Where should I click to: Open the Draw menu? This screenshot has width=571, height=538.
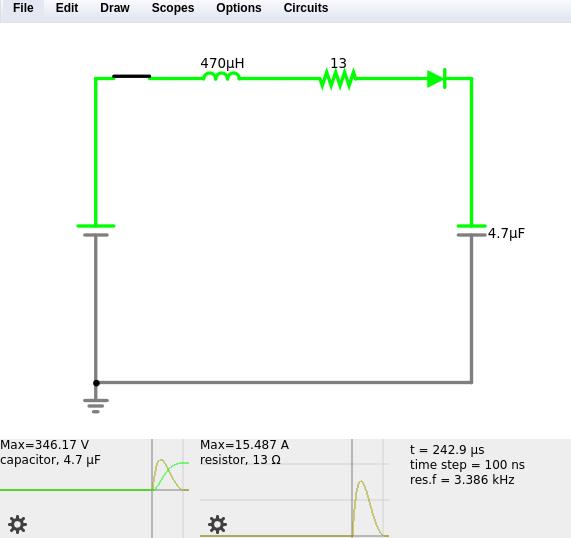pyautogui.click(x=115, y=8)
